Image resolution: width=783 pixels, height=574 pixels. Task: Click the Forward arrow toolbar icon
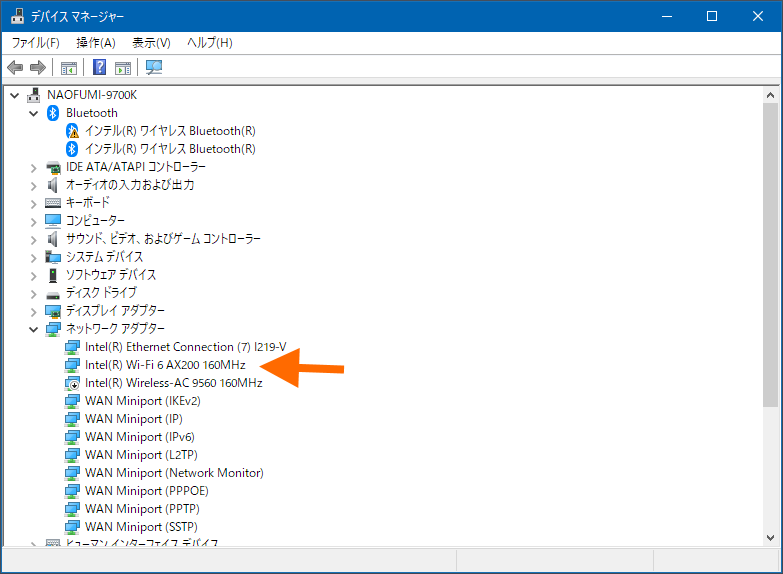click(x=38, y=67)
